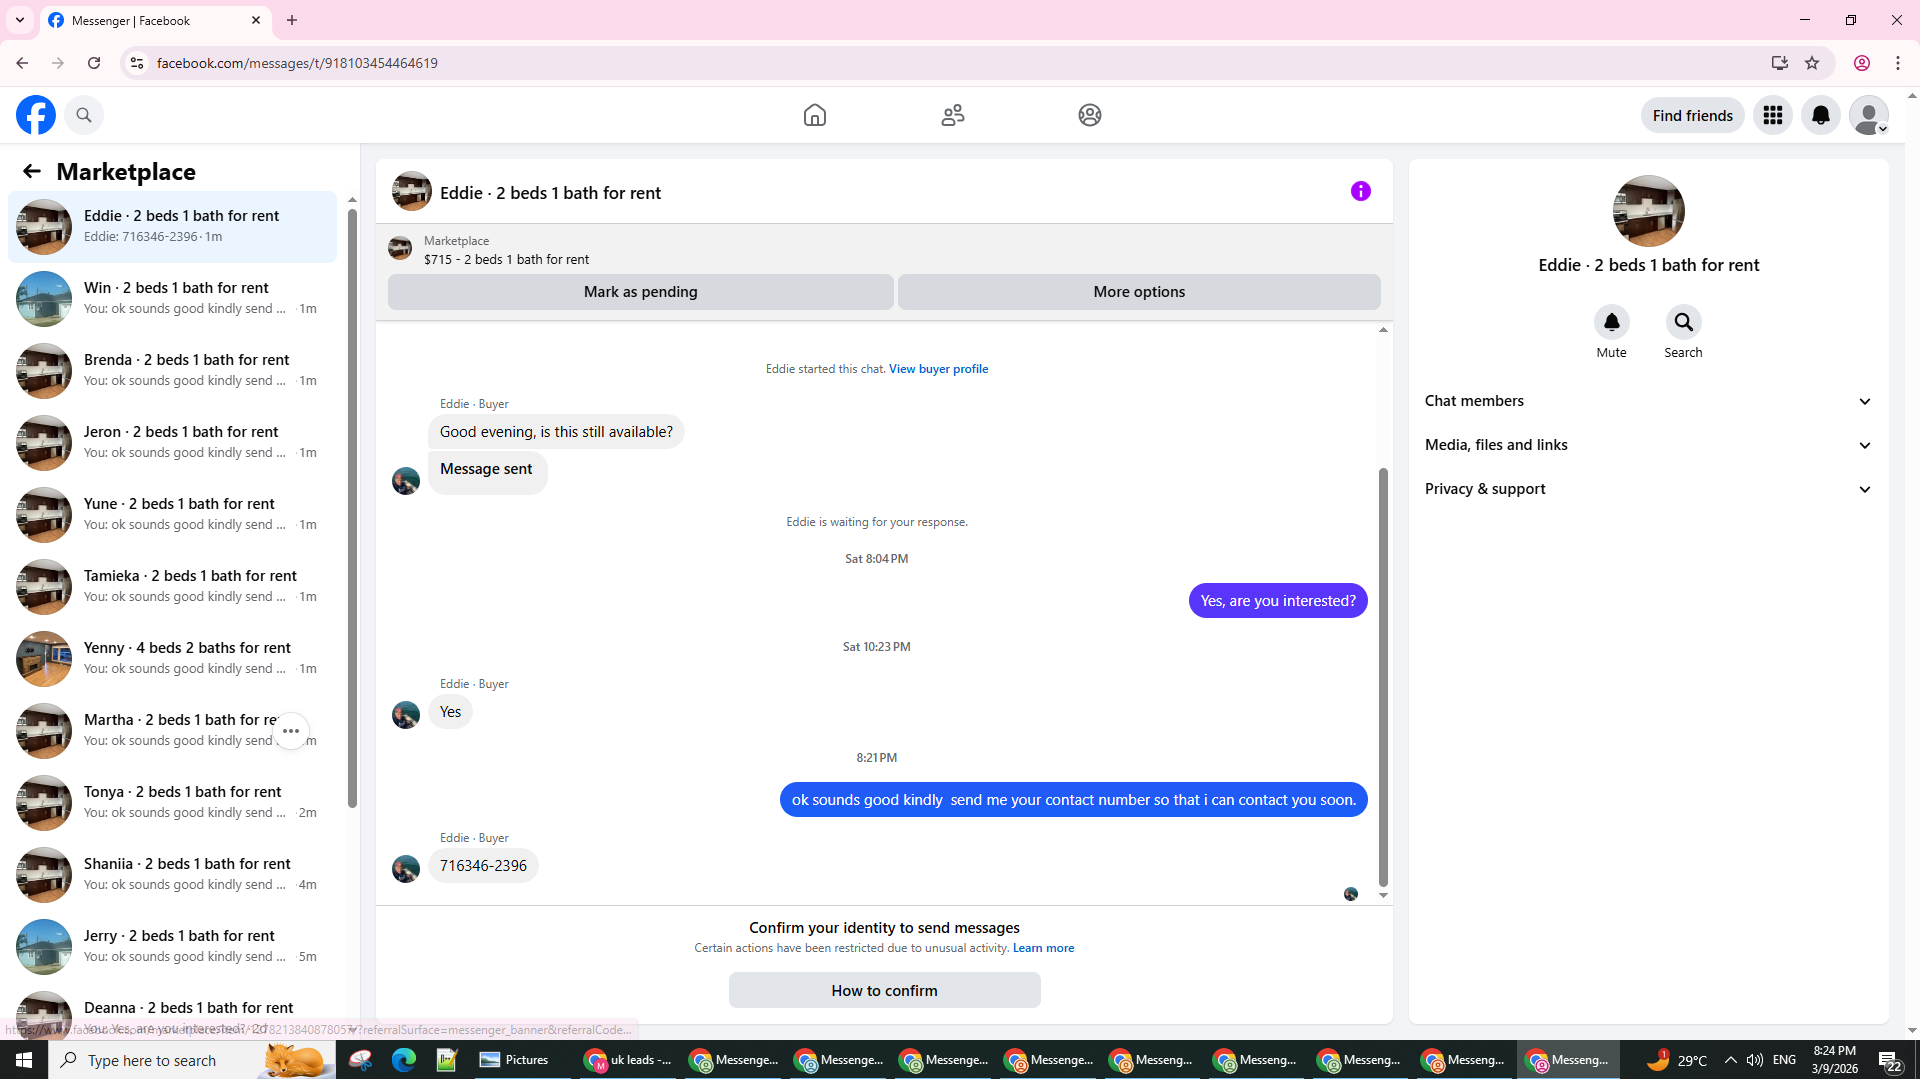The height and width of the screenshot is (1079, 1920).
Task: Open Friends icon in top navigation
Action: point(953,115)
